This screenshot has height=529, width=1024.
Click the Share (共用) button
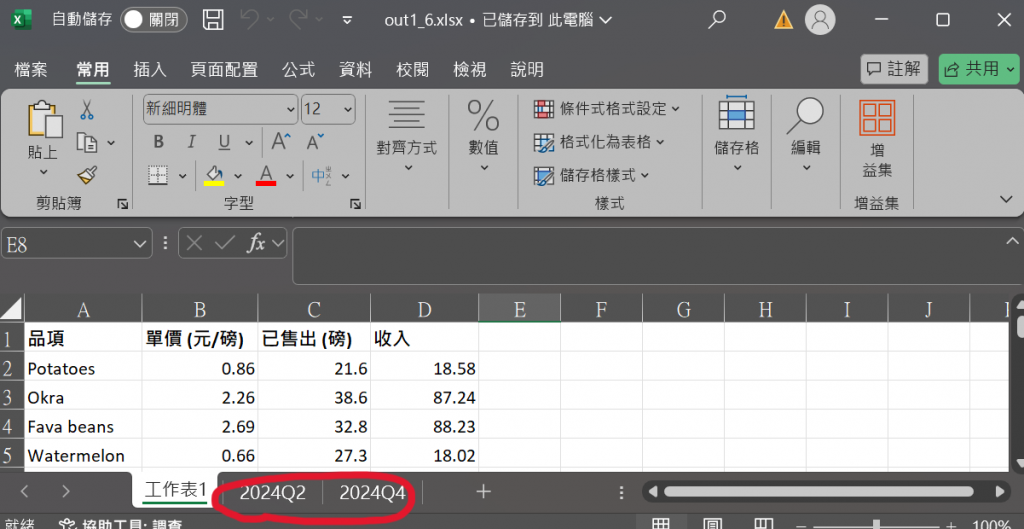(978, 69)
